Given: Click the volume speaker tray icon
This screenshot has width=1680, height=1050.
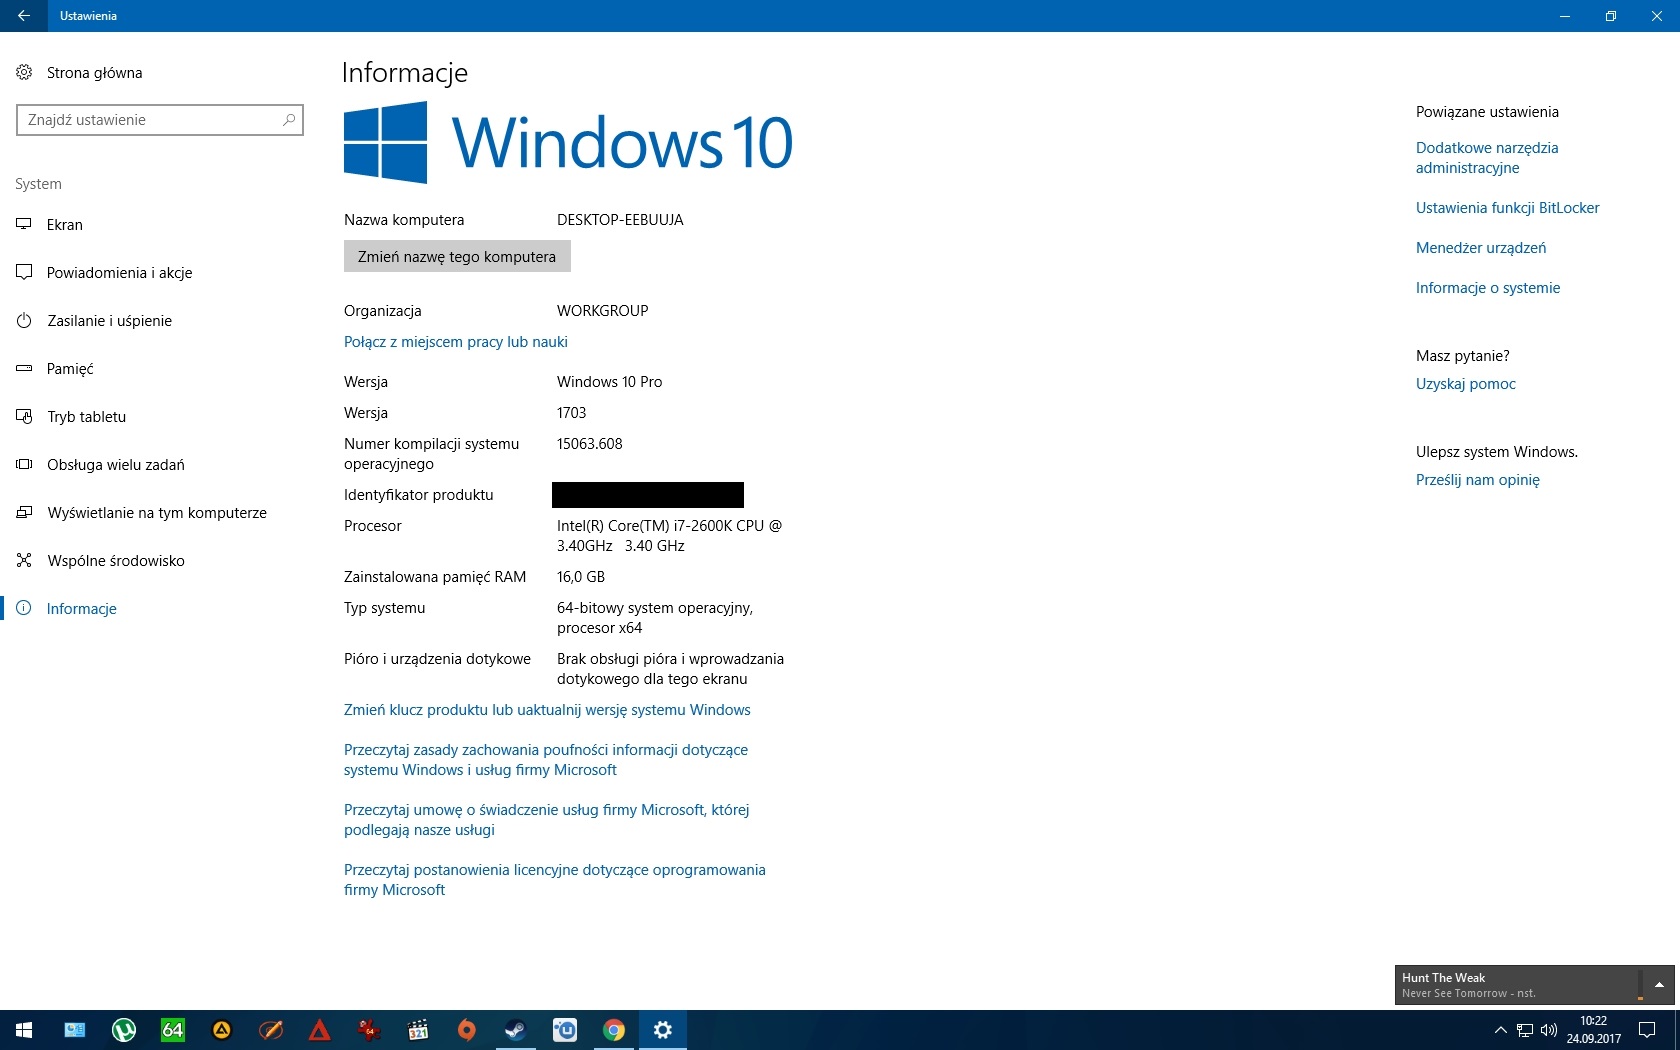Looking at the screenshot, I should pyautogui.click(x=1549, y=1030).
